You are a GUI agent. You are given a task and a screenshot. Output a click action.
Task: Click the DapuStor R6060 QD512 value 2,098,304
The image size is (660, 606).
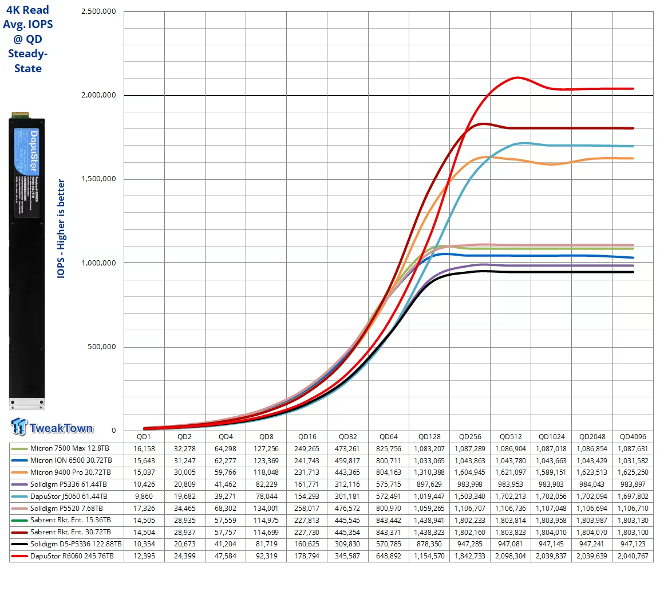click(x=511, y=556)
